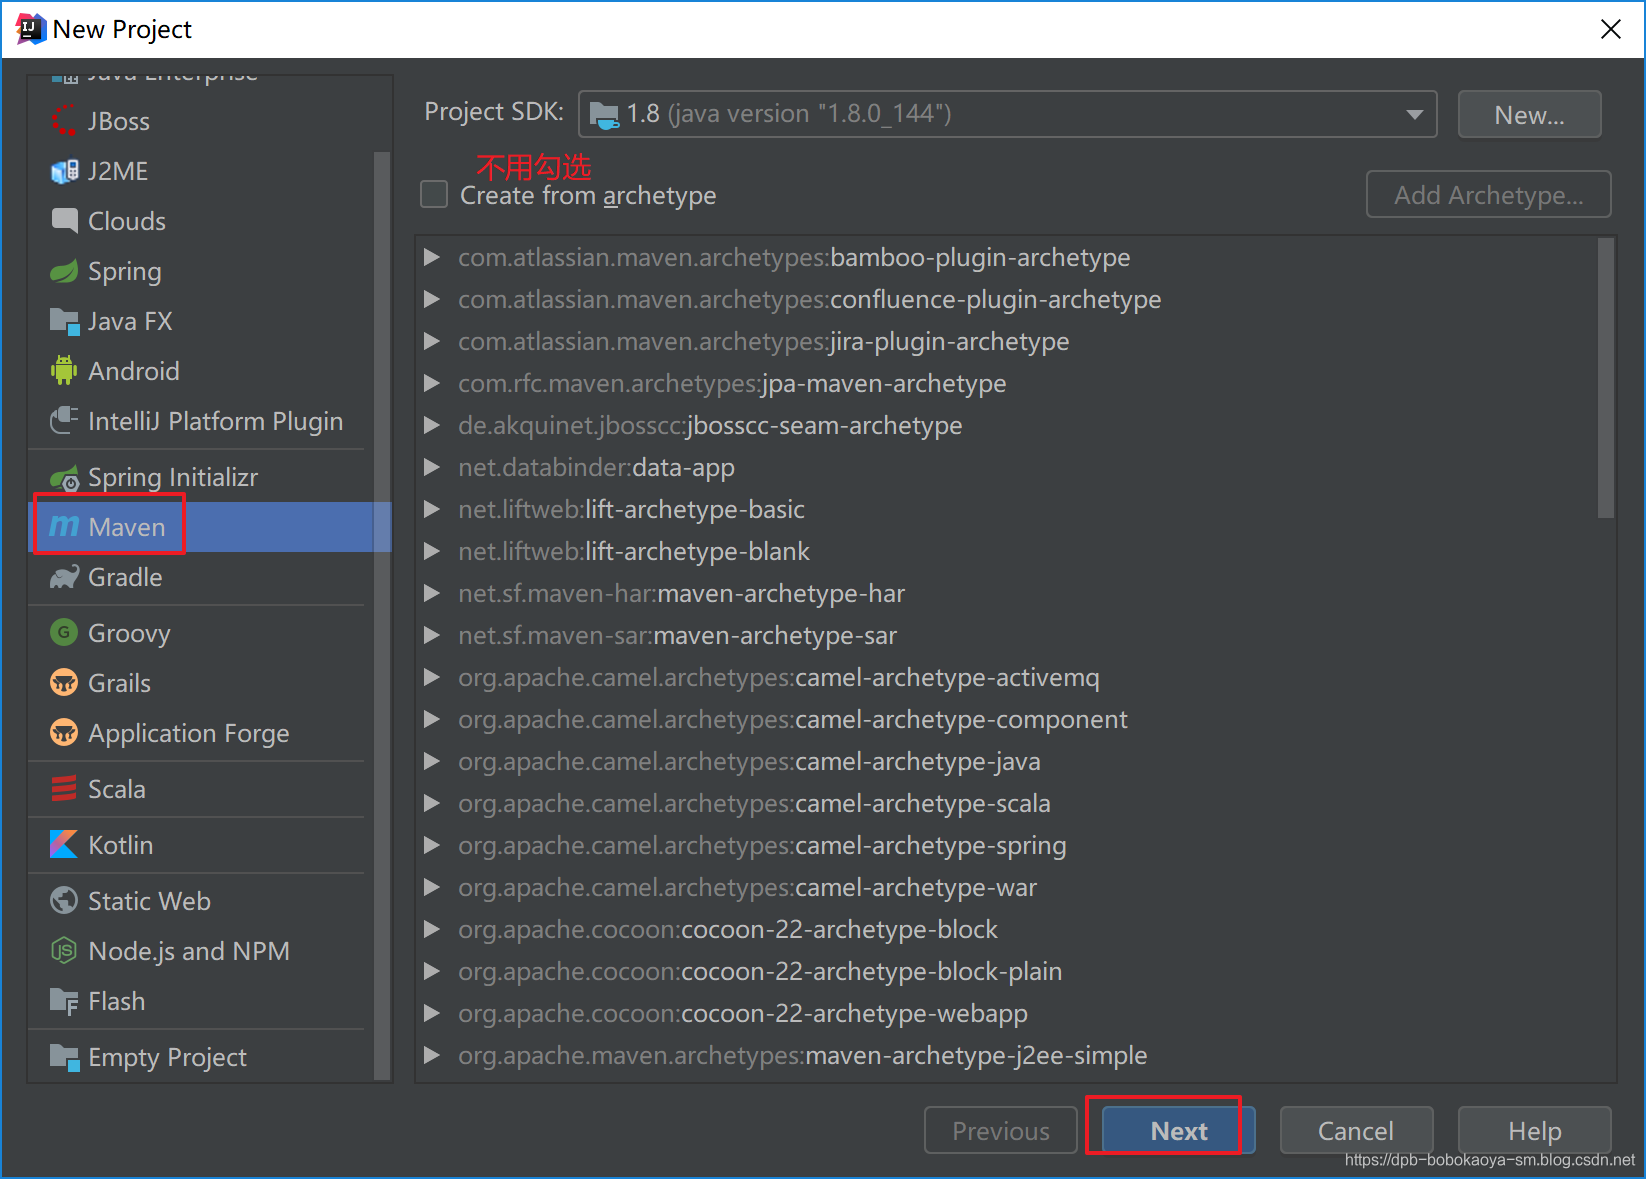Viewport: 1646px width, 1179px height.
Task: Click project type list scrollbar
Action: point(381,615)
